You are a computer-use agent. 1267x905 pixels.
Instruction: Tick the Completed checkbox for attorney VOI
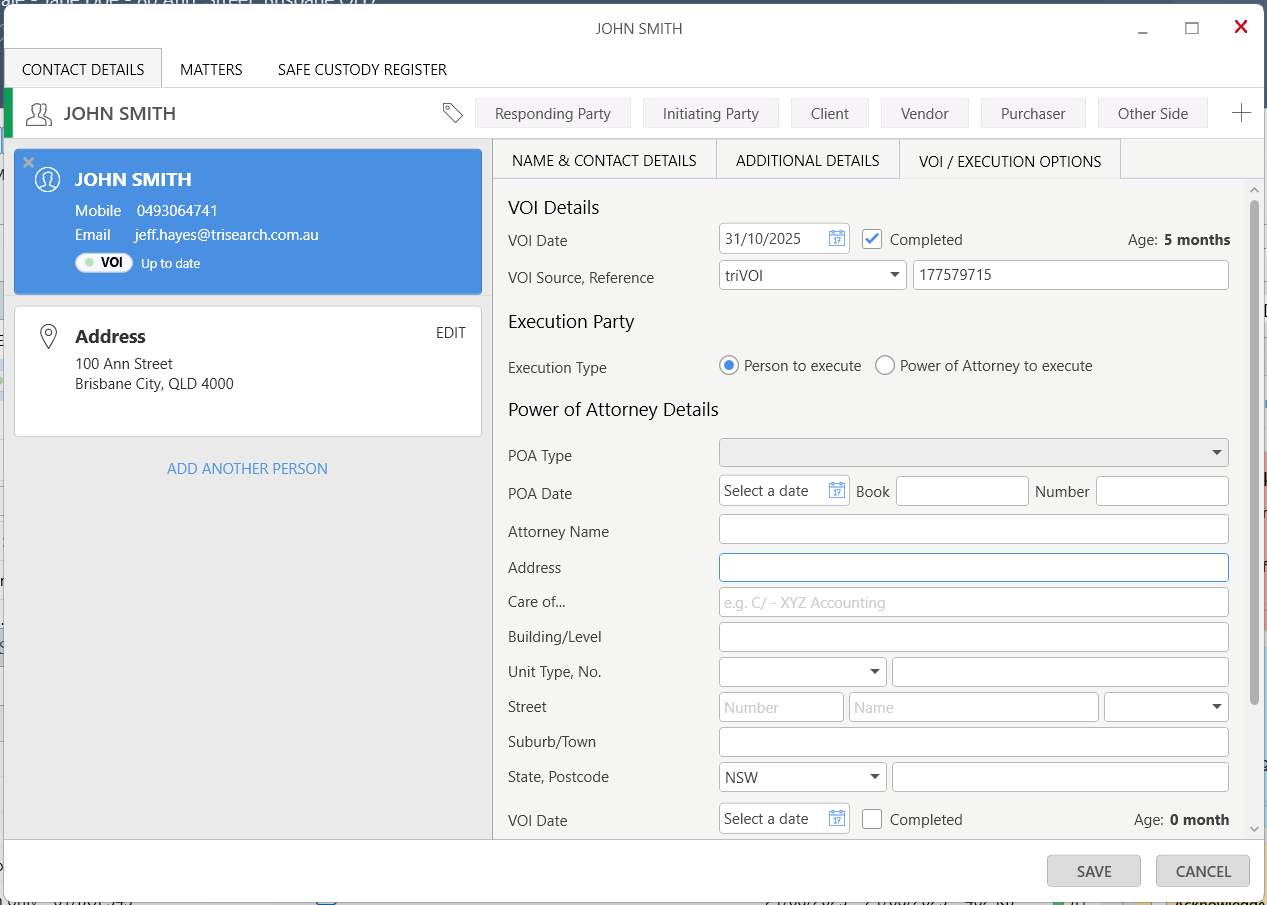click(x=872, y=819)
